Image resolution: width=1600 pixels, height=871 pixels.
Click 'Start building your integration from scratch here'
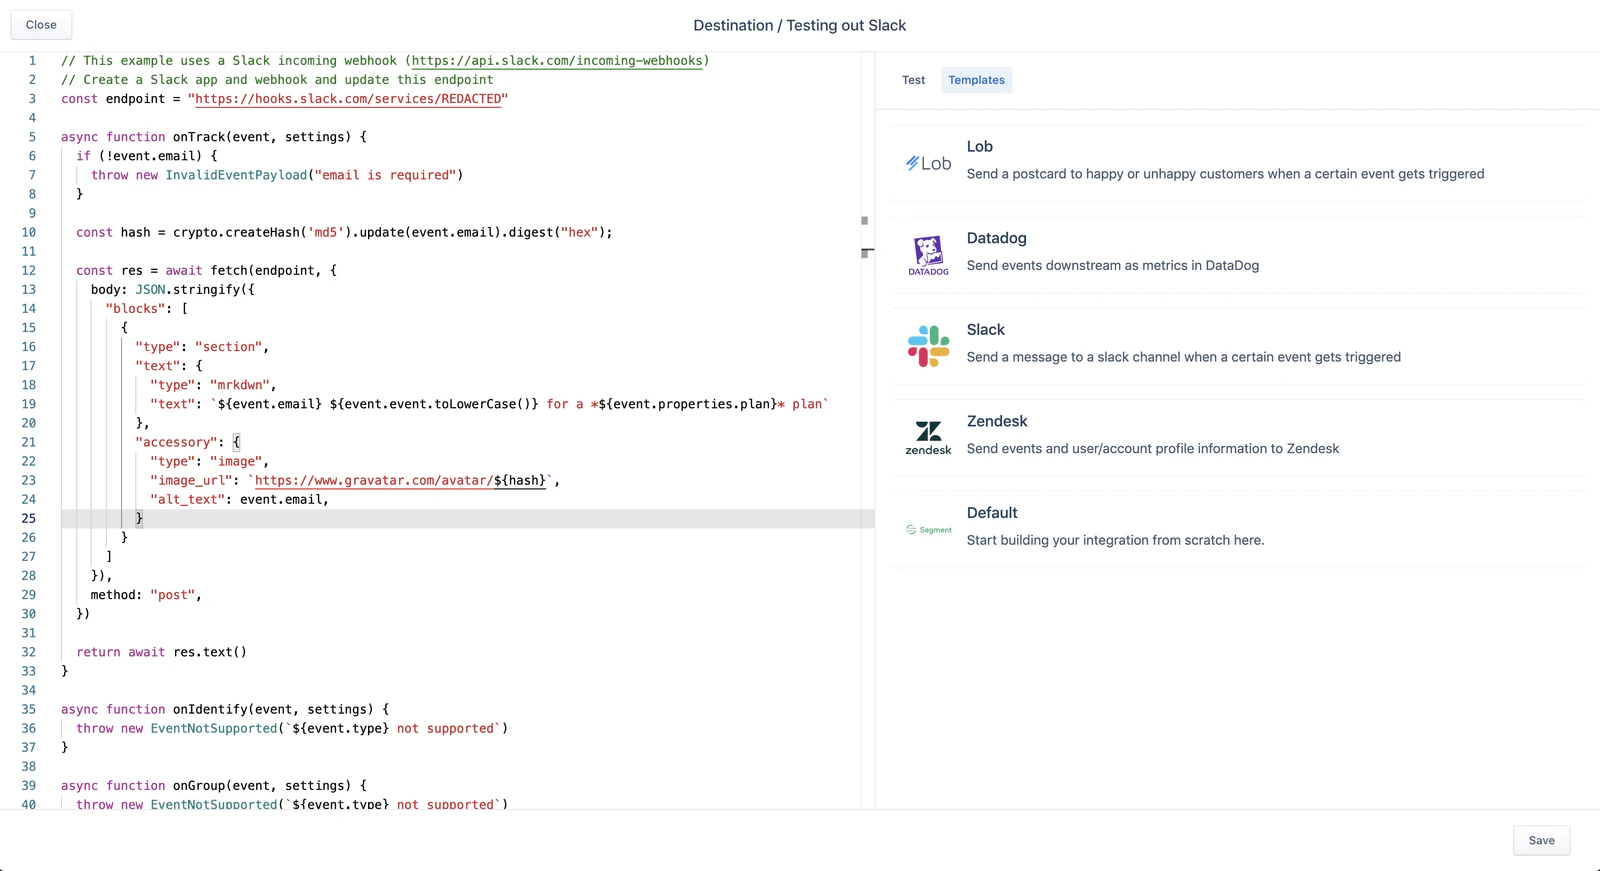pos(1115,540)
